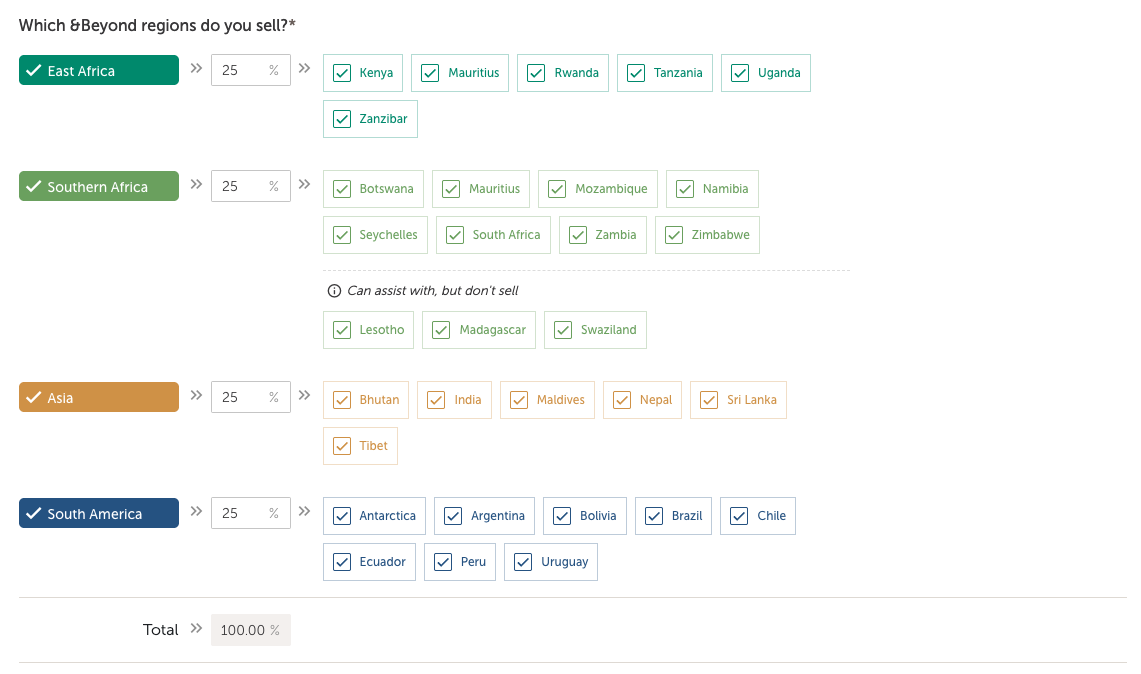Screen dimensions: 1141x674
Task: Click the Total percentage field
Action: 250,630
